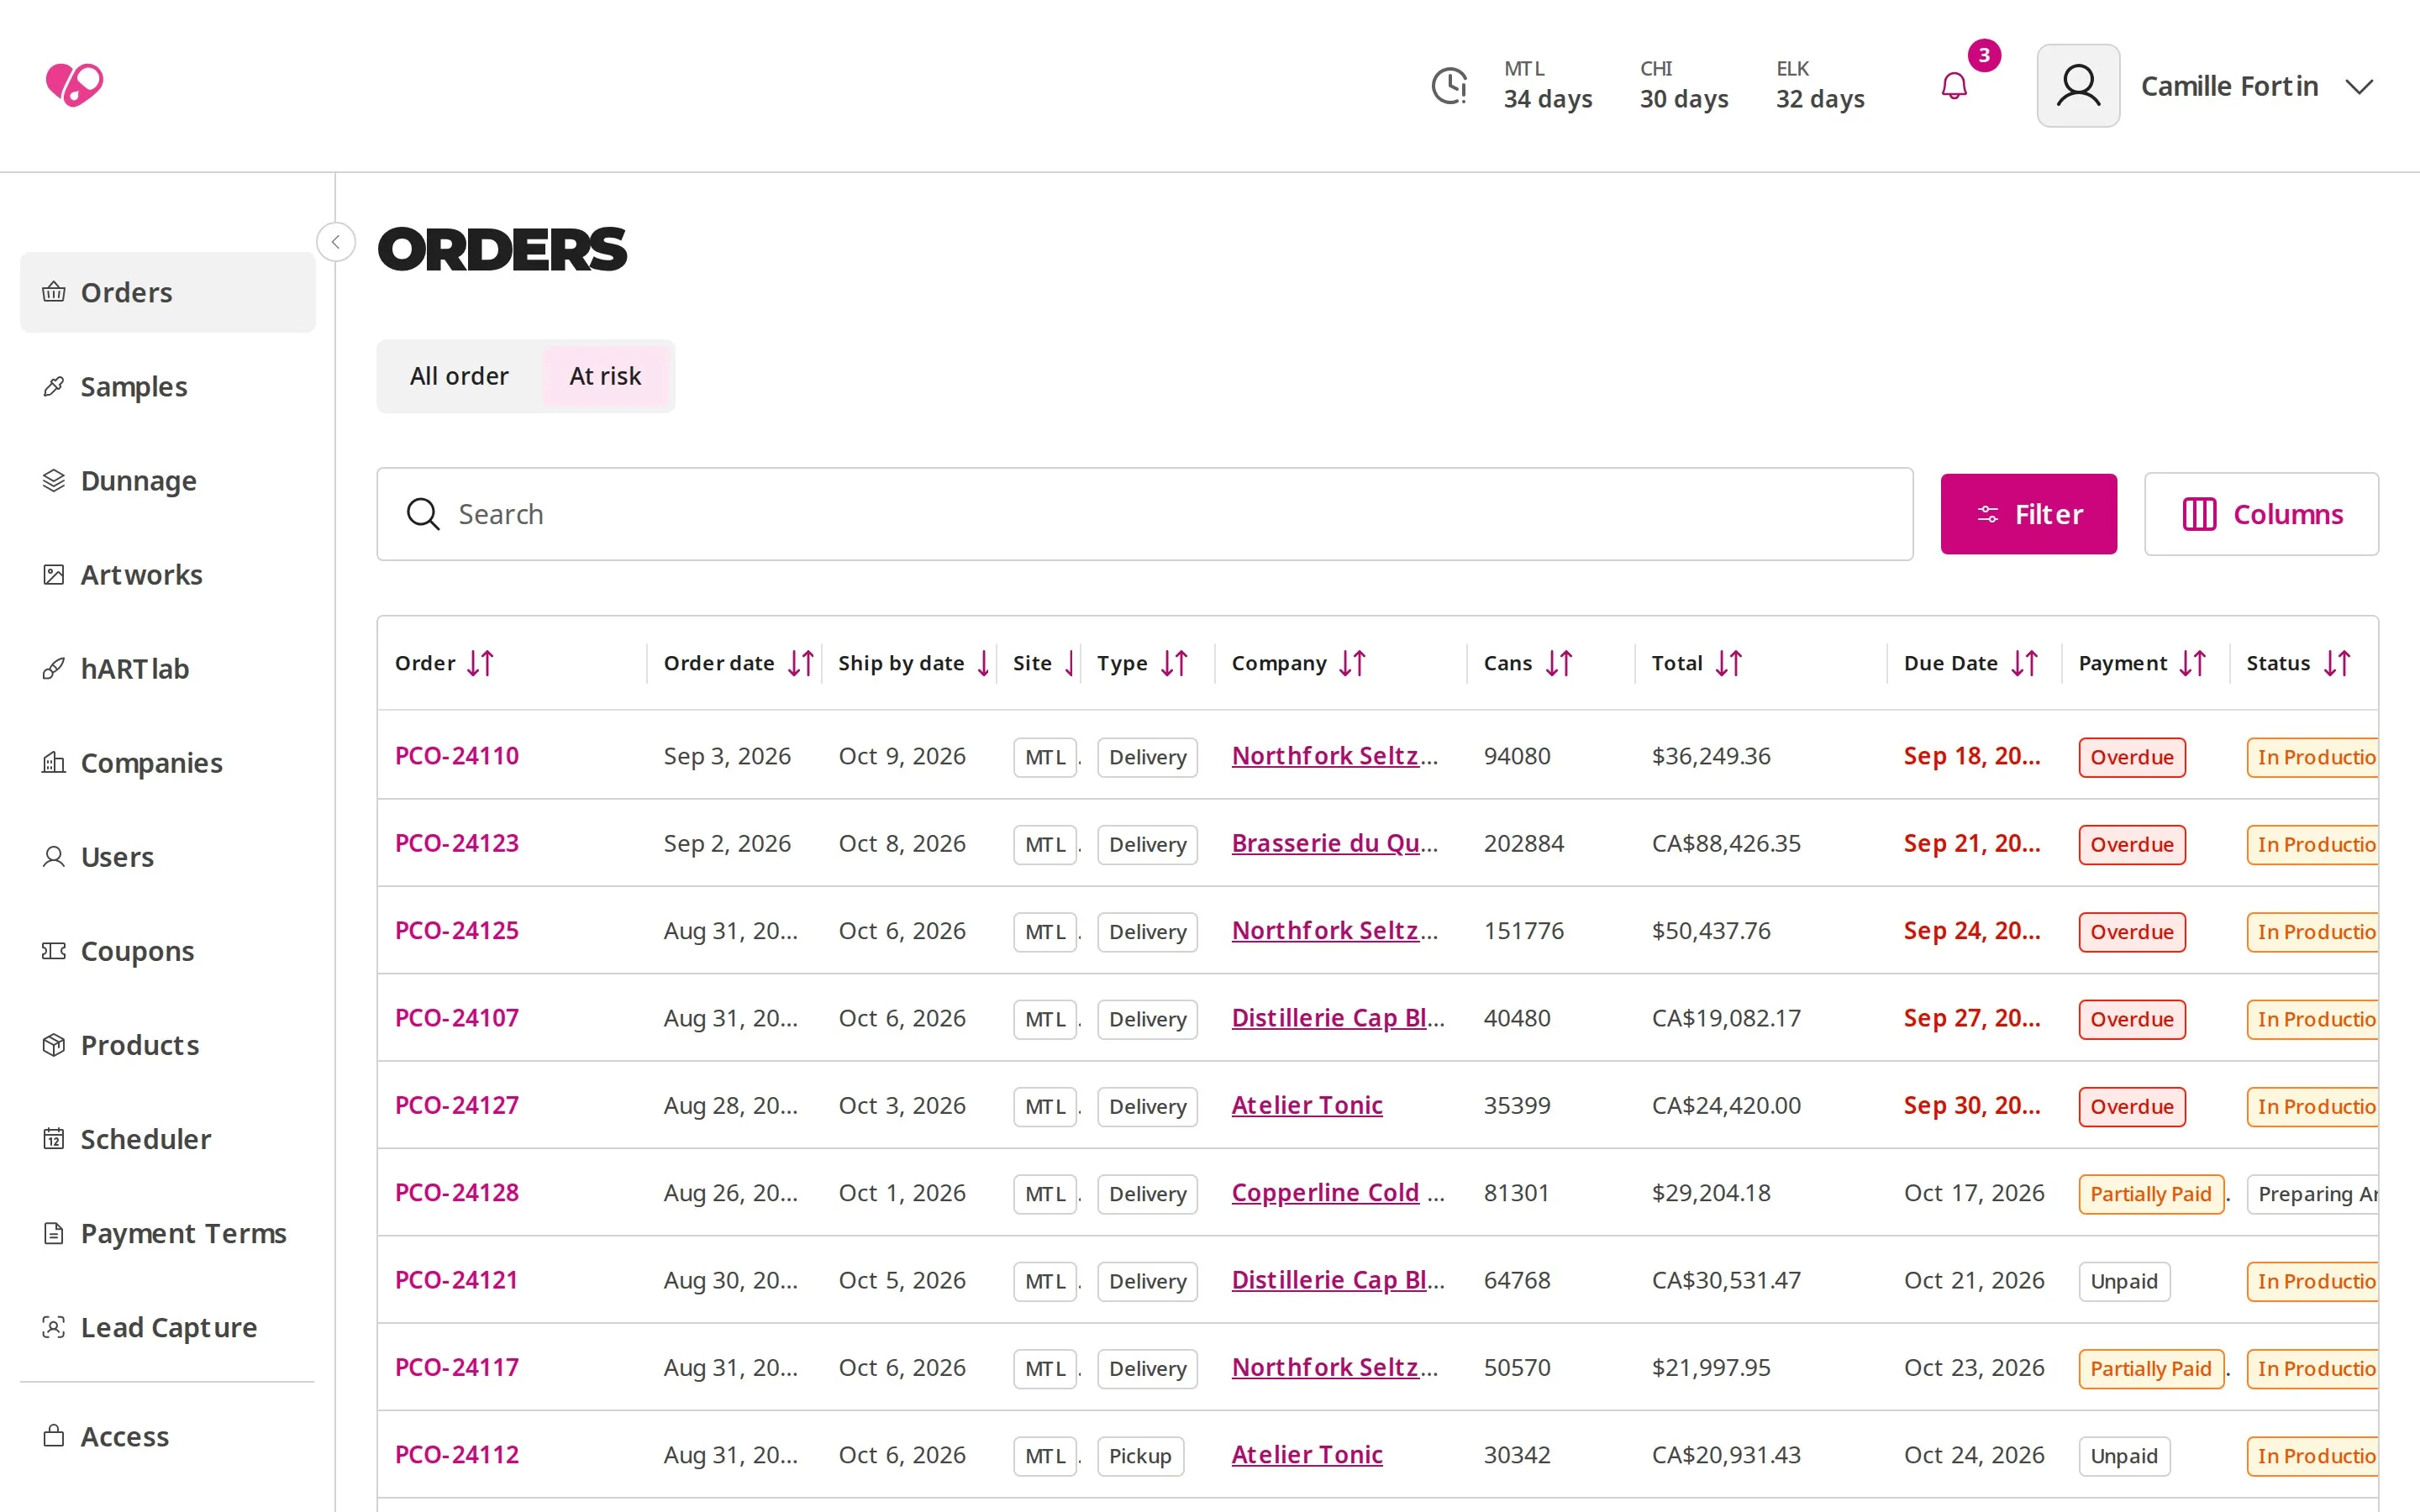Sort by Company column arrows
Viewport: 2420px width, 1512px height.
[1353, 663]
